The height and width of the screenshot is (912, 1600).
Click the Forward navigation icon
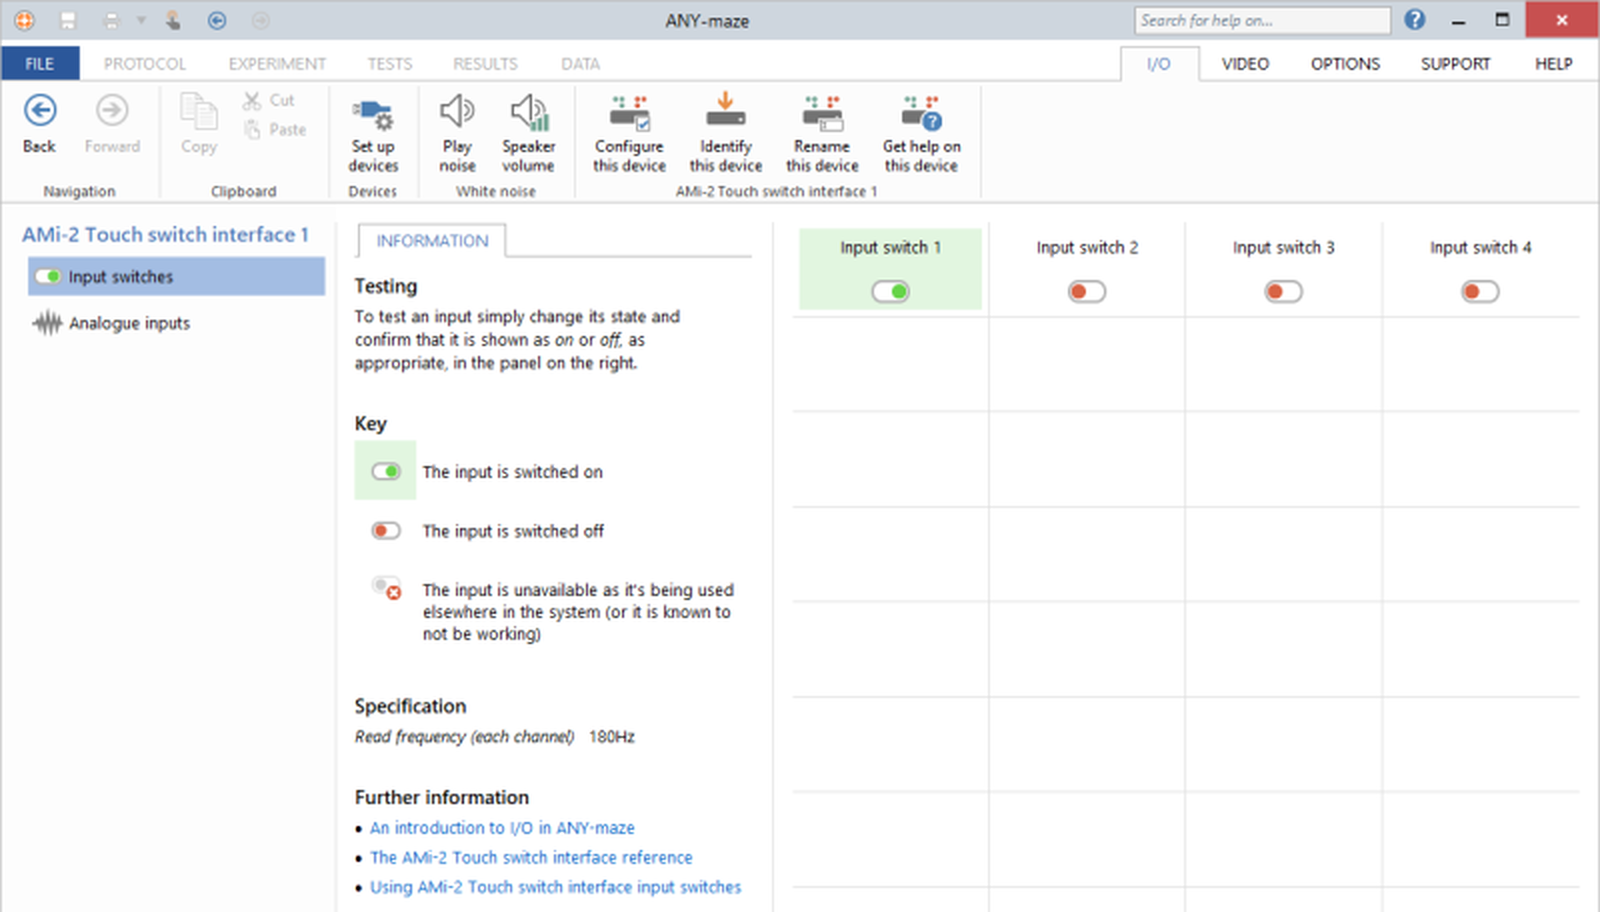point(112,110)
